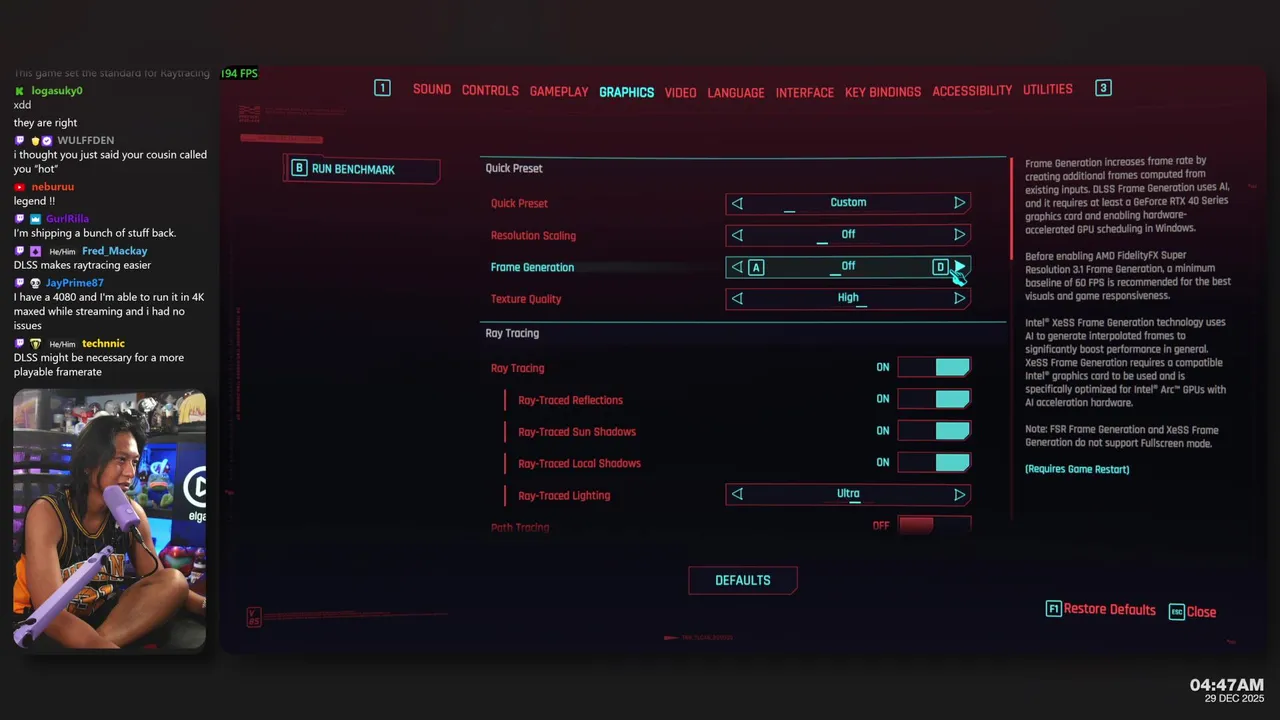This screenshot has height=720, width=1280.
Task: Select the Resolution Scaling Off value selector
Action: pyautogui.click(x=848, y=235)
